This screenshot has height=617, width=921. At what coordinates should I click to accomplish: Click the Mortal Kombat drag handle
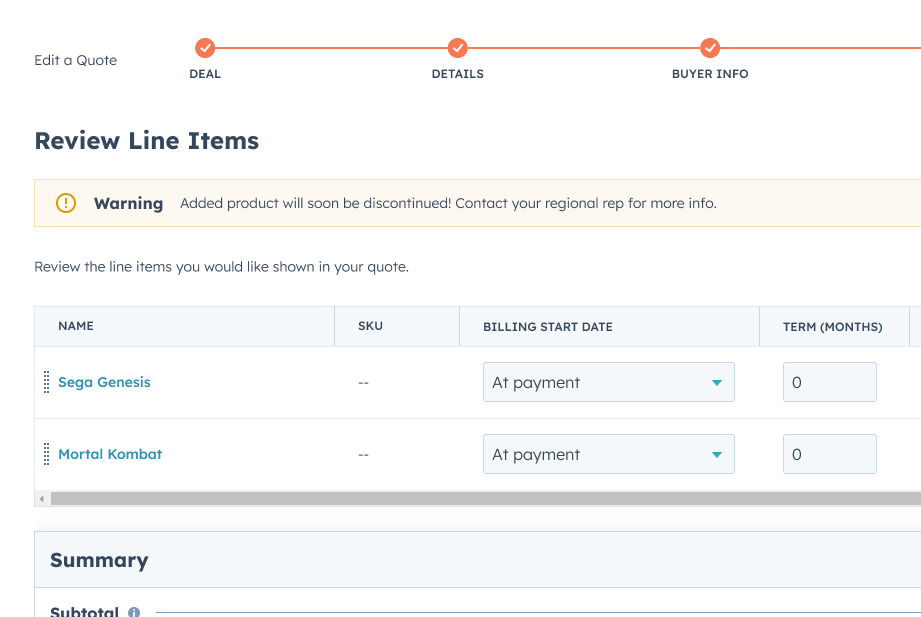(x=46, y=454)
